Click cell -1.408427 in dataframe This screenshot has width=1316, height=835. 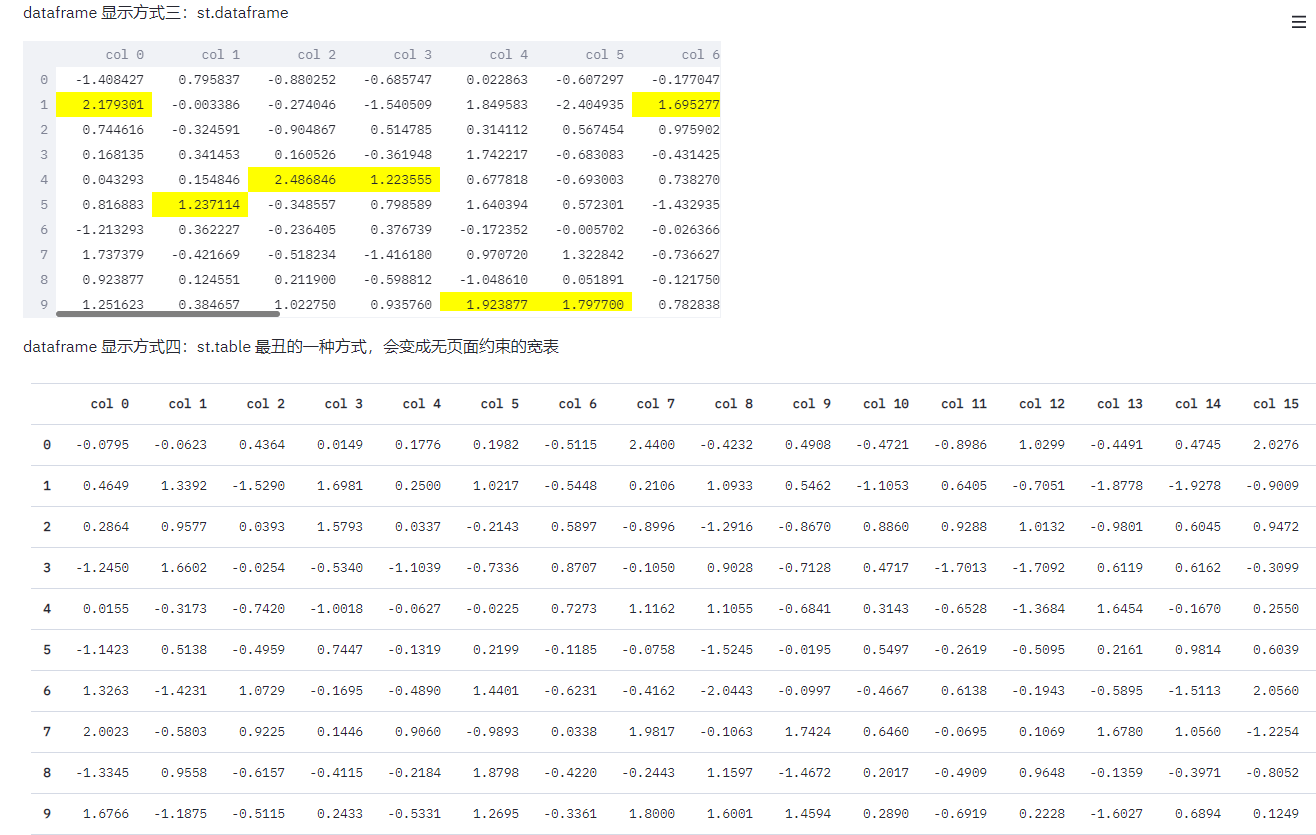pyautogui.click(x=104, y=79)
